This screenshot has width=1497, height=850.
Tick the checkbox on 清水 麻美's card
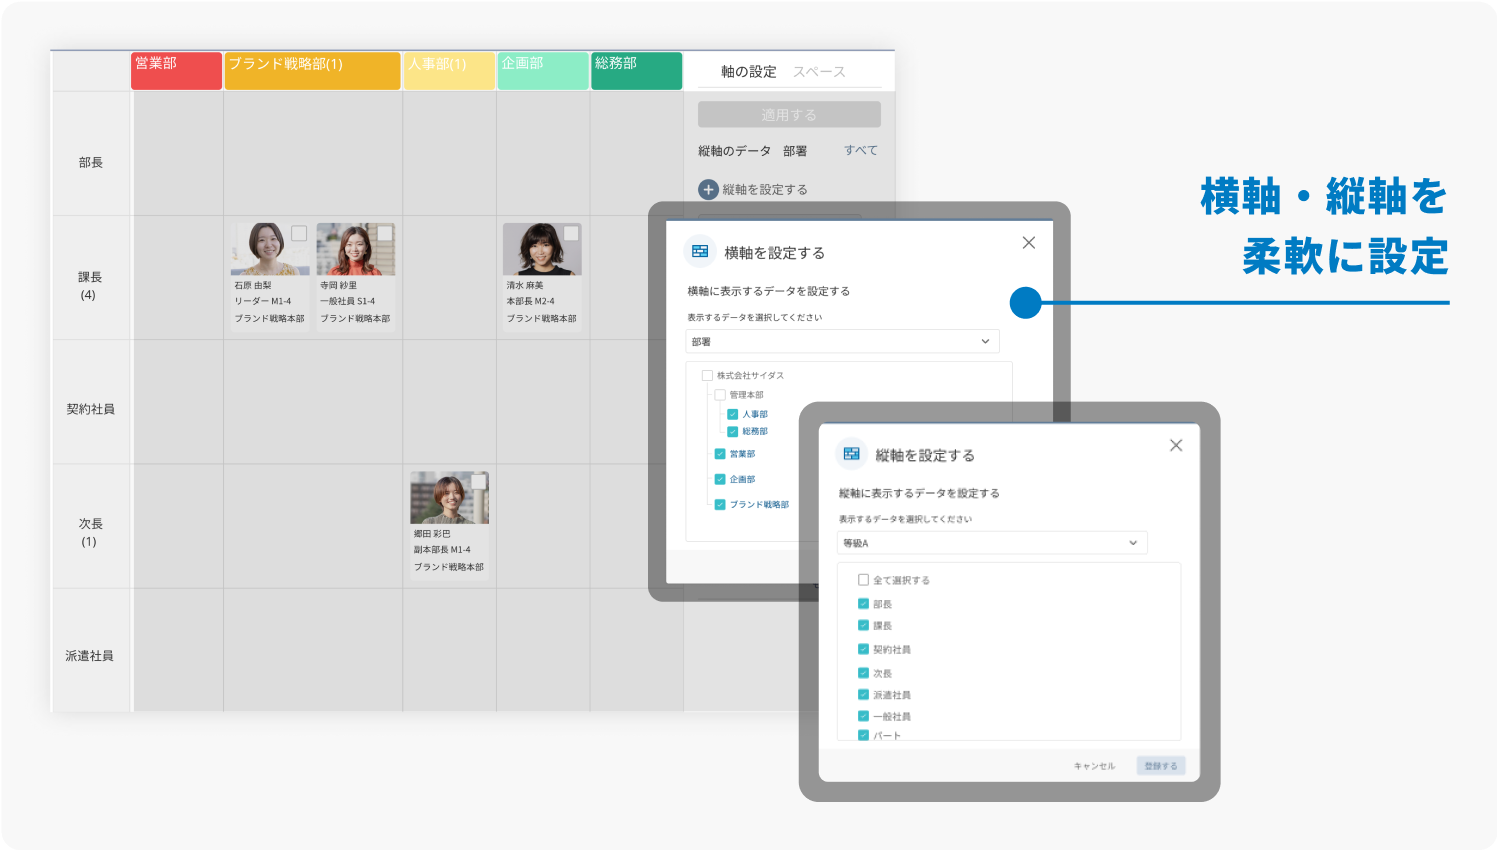click(570, 233)
